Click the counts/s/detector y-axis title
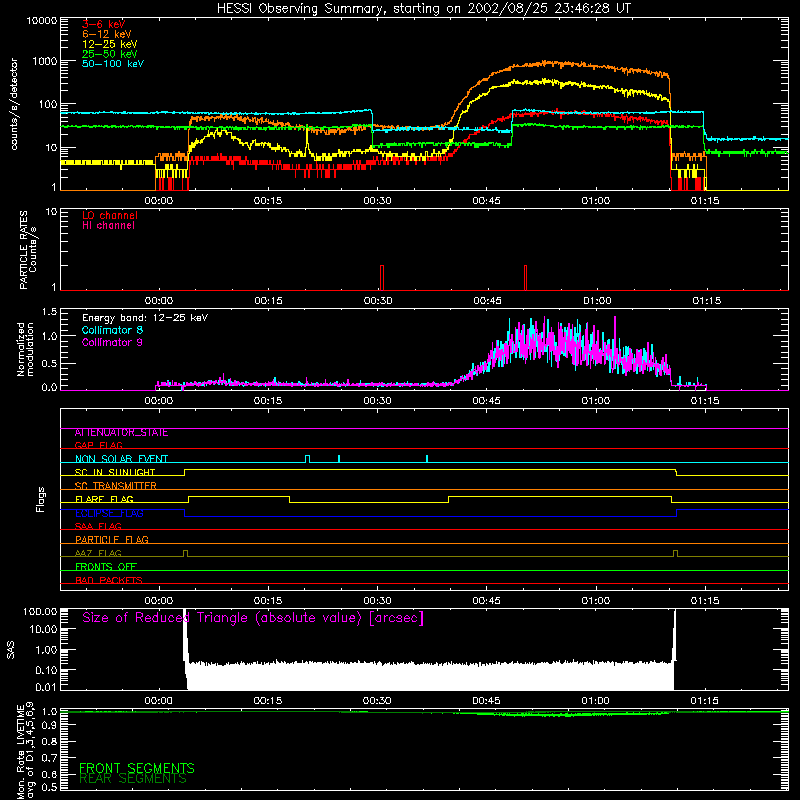 pyautogui.click(x=14, y=104)
